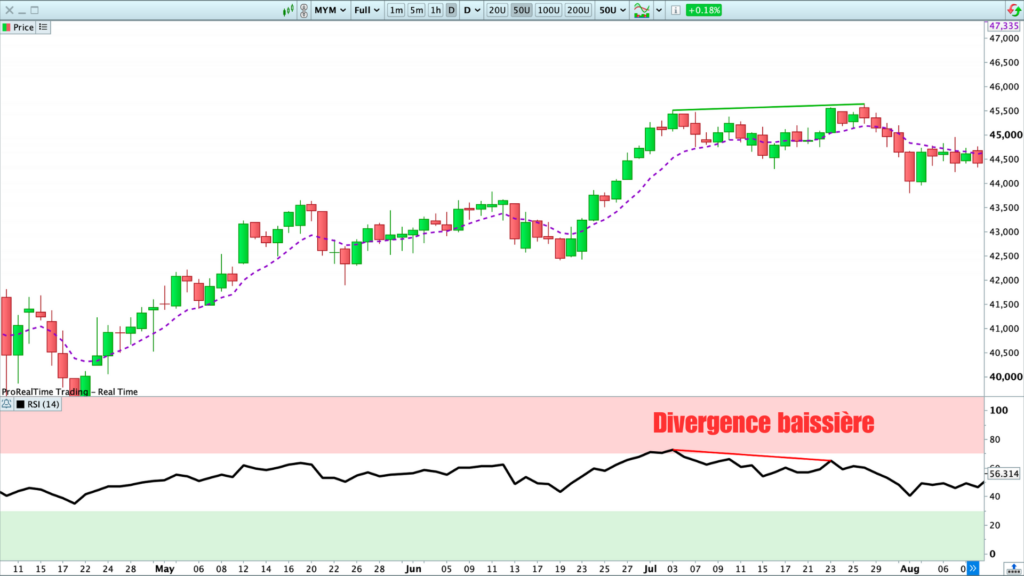Select the Price panel label
The height and width of the screenshot is (576, 1024).
[x=22, y=27]
